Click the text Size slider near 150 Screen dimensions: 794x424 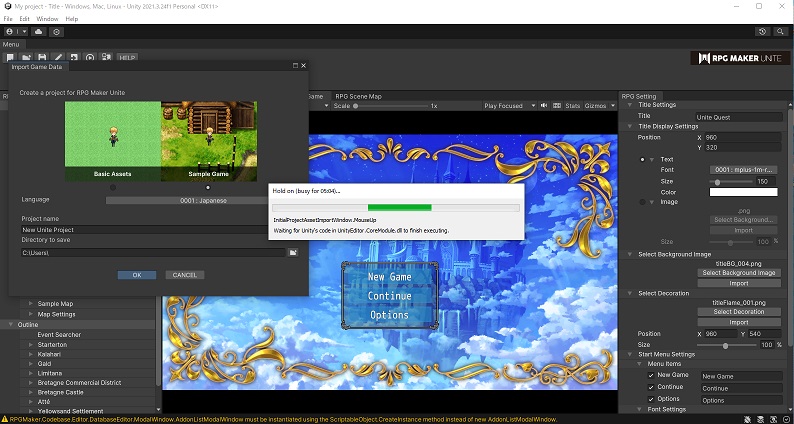729,181
